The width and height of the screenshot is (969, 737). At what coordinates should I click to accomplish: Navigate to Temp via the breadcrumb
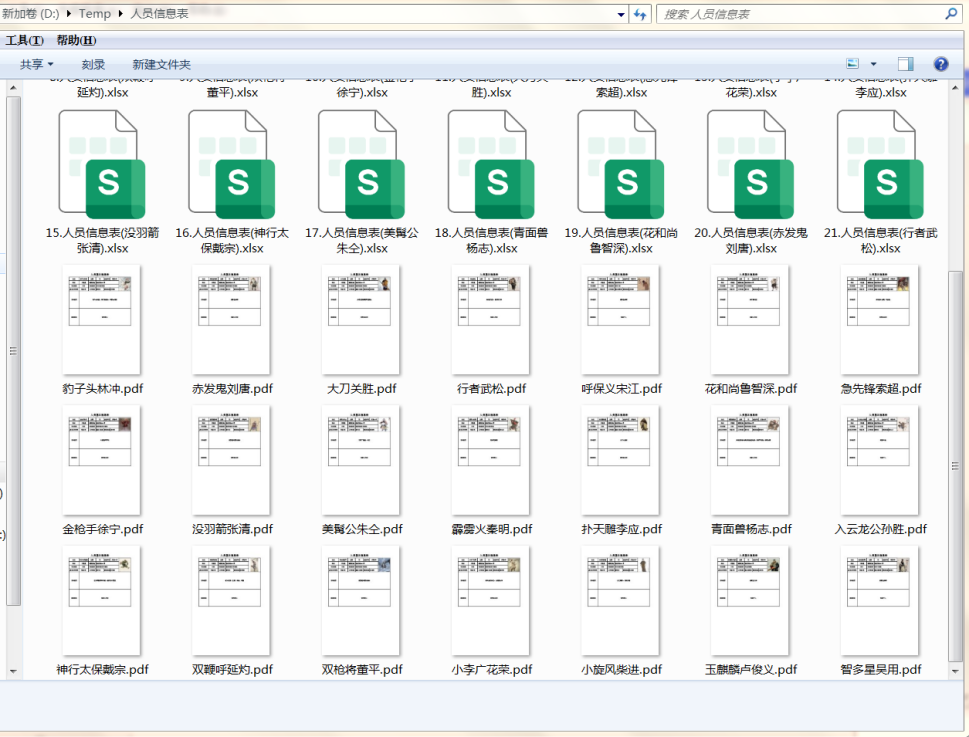95,14
